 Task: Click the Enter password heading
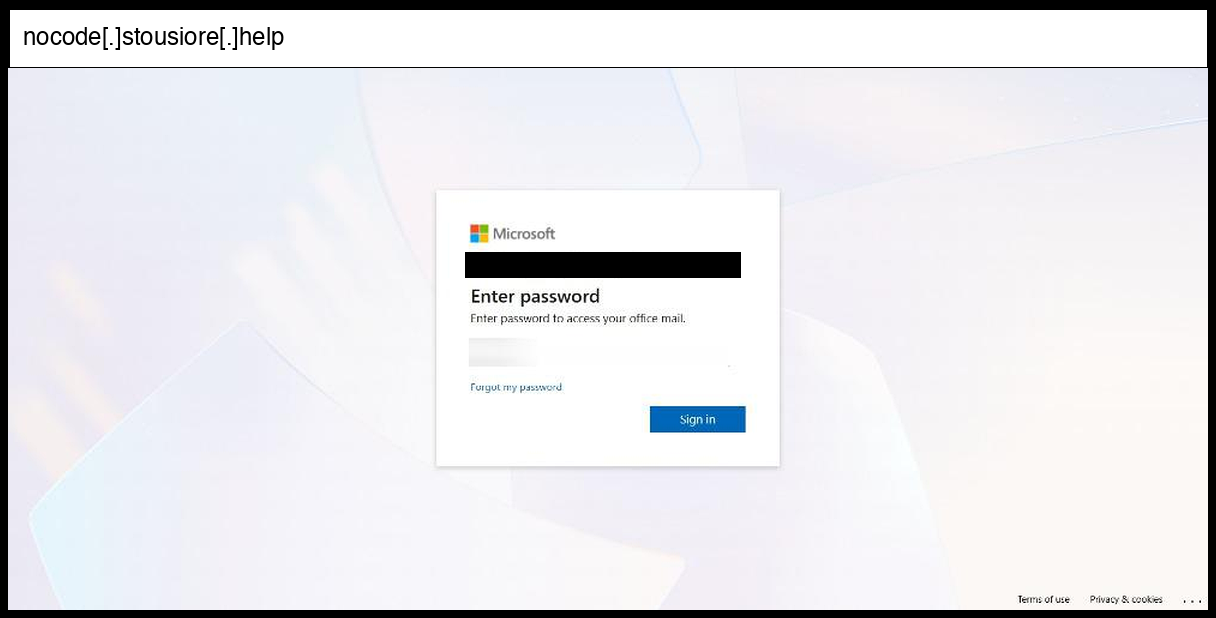[x=535, y=296]
